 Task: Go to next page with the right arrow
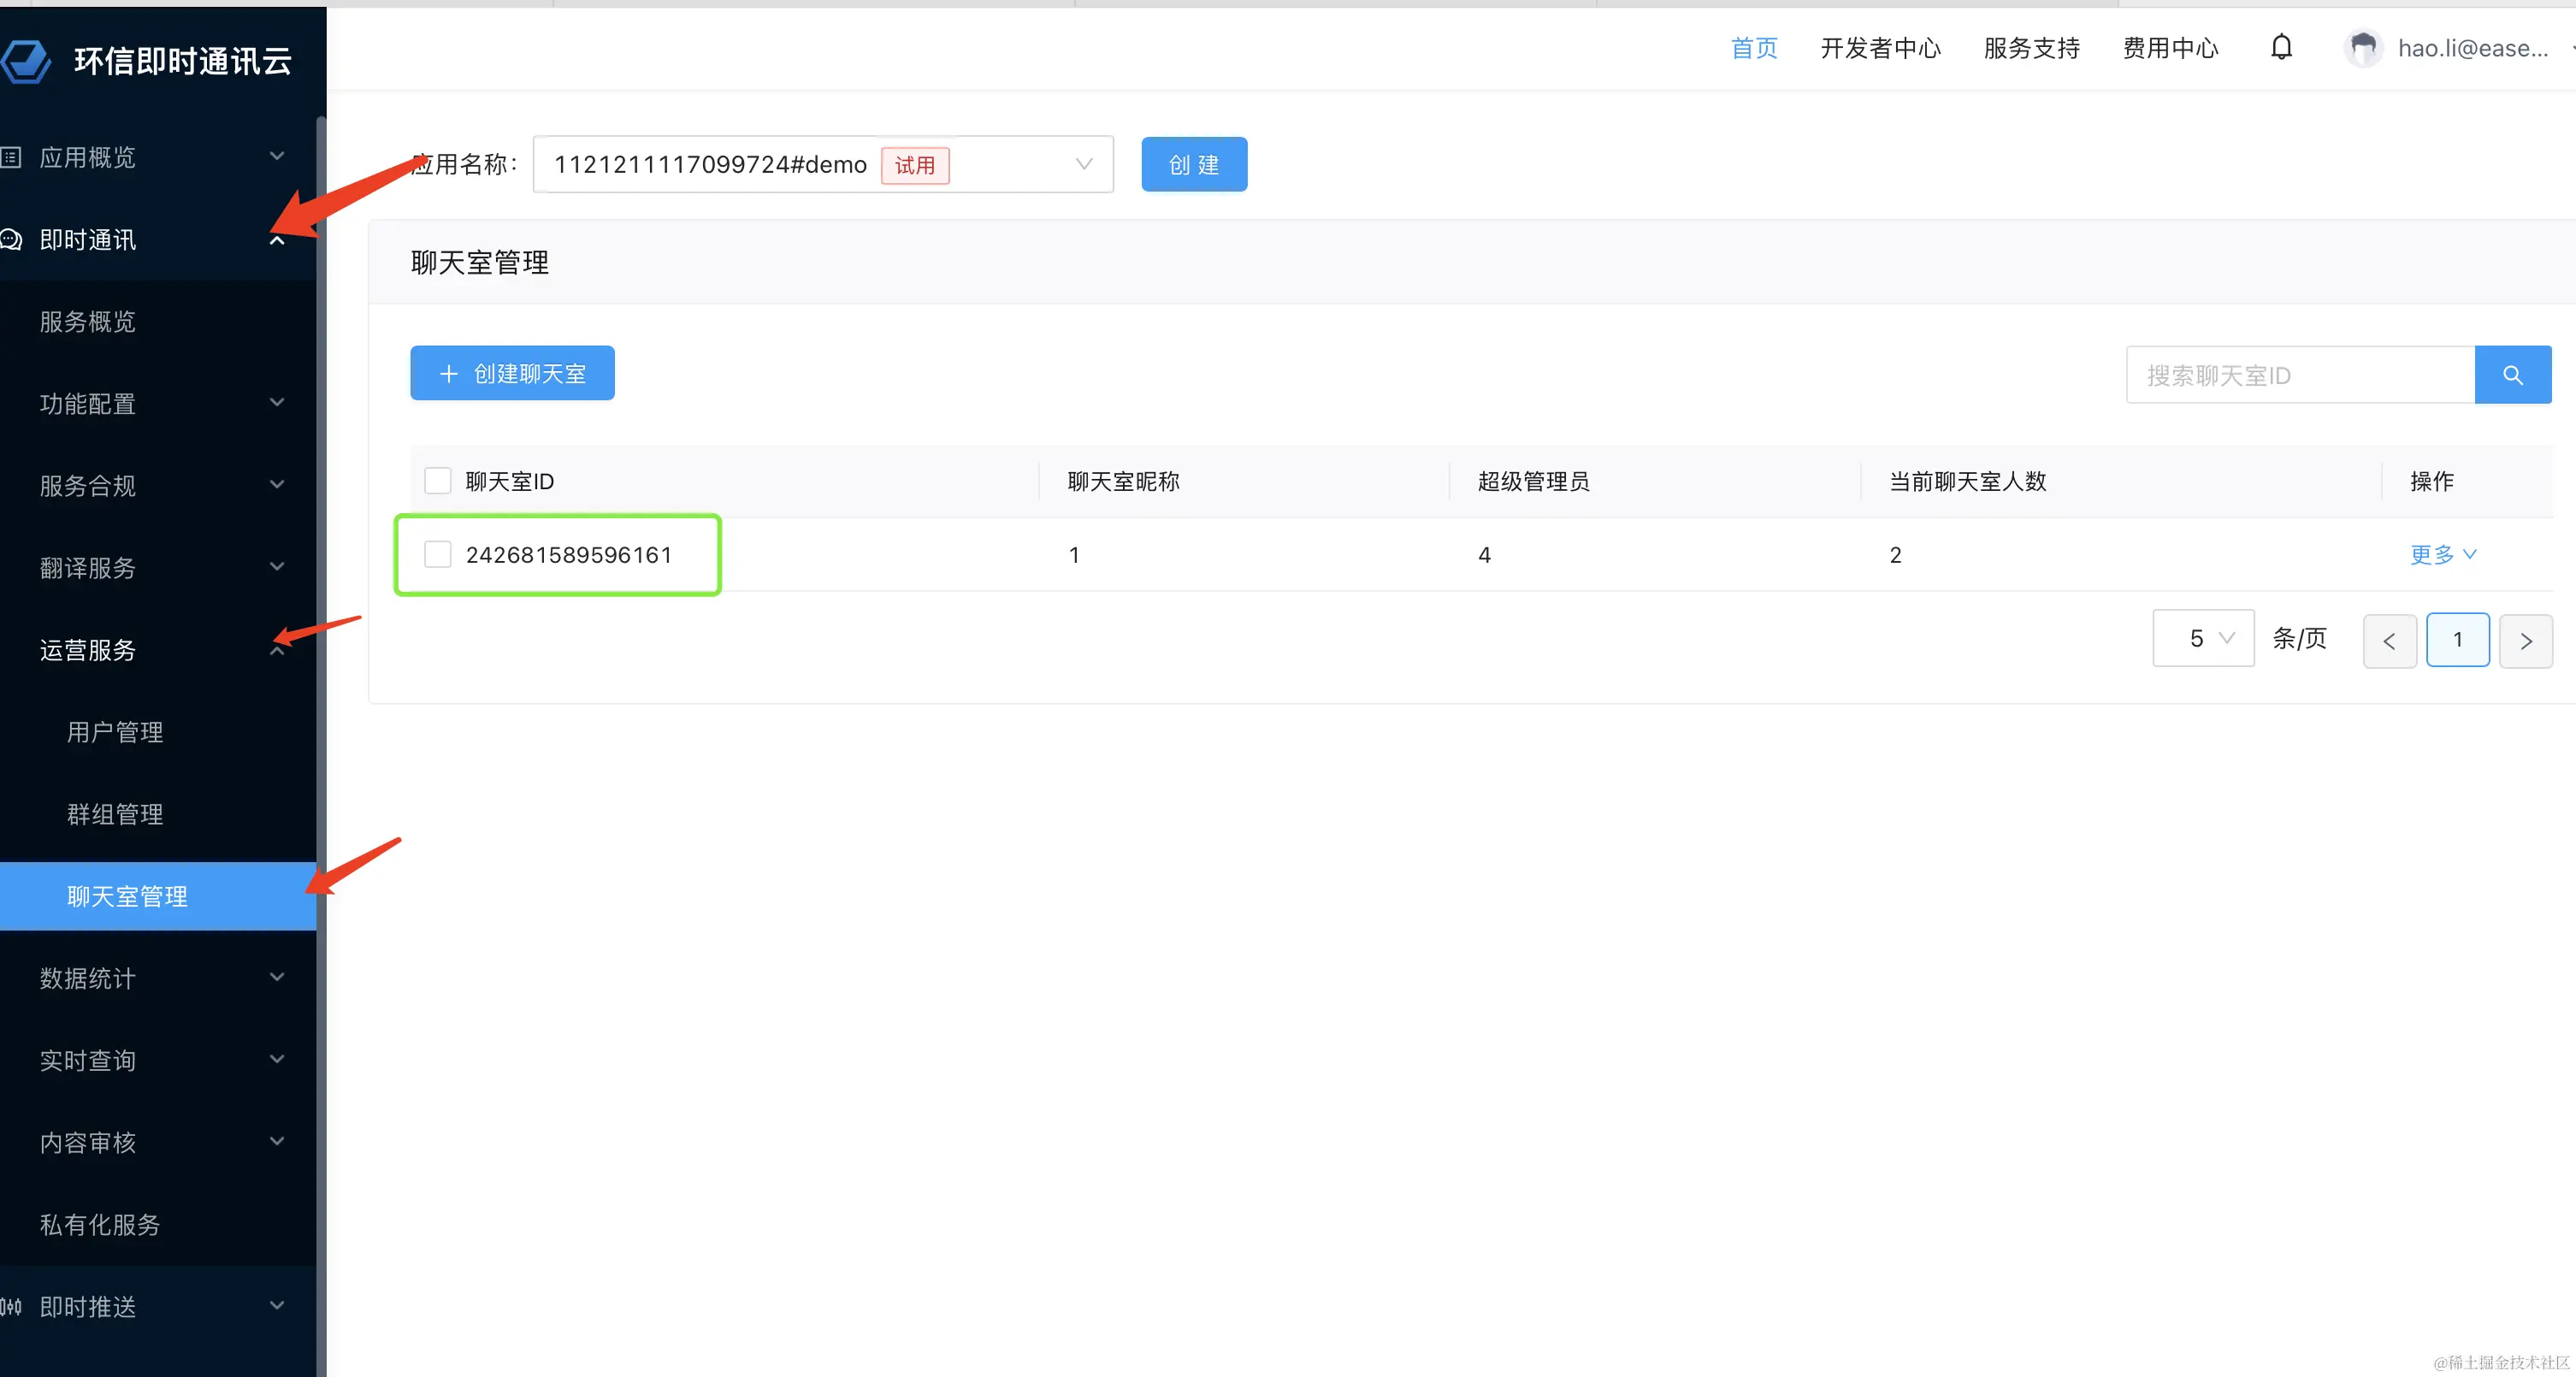2525,640
